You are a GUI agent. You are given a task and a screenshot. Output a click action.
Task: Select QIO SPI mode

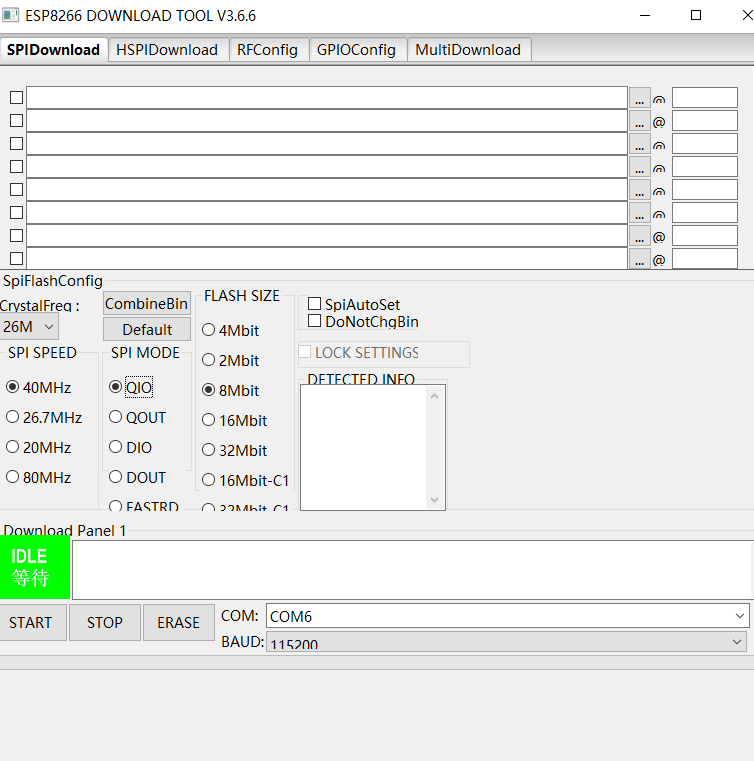pos(131,387)
